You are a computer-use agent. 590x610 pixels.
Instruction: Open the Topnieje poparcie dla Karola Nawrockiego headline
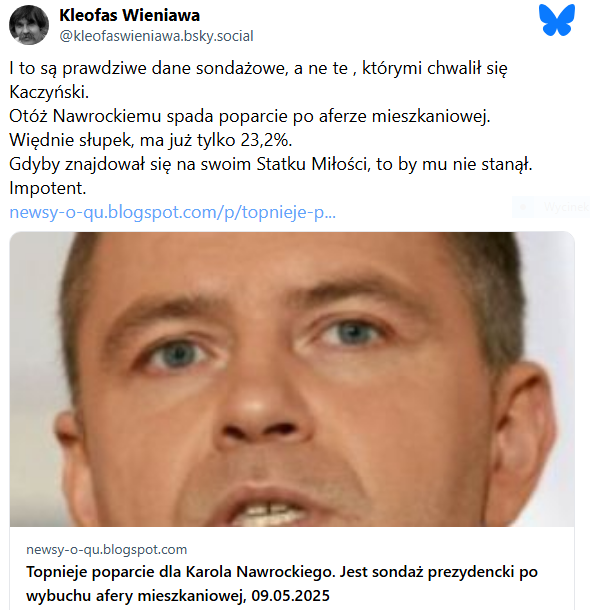coord(282,584)
